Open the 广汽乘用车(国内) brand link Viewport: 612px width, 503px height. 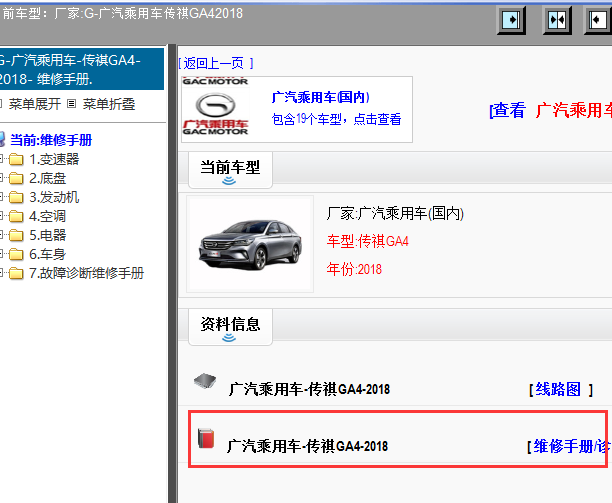coord(320,97)
